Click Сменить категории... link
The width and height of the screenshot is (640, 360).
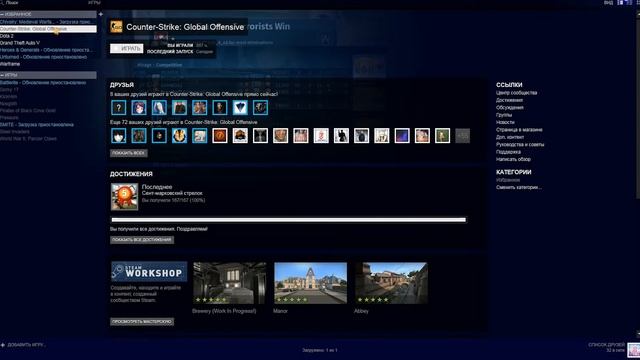pyautogui.click(x=519, y=187)
